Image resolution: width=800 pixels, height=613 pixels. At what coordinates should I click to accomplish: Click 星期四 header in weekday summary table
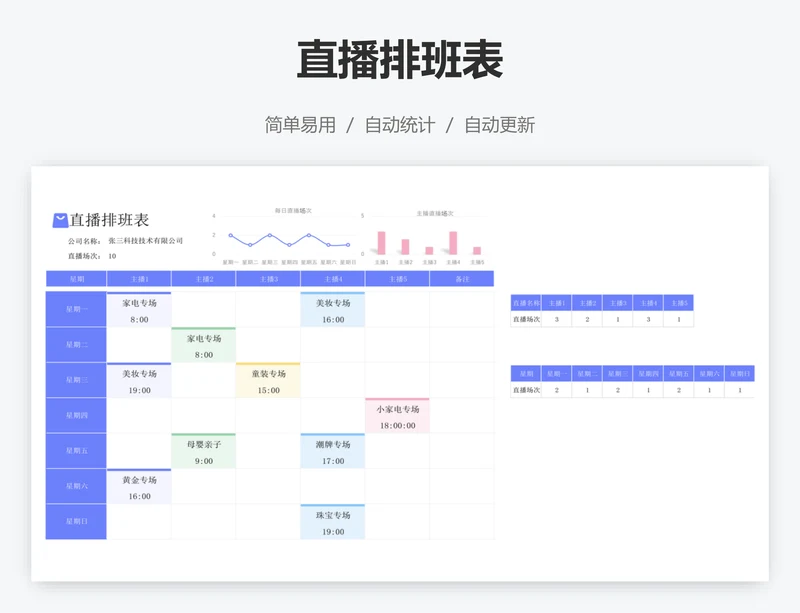[648, 374]
